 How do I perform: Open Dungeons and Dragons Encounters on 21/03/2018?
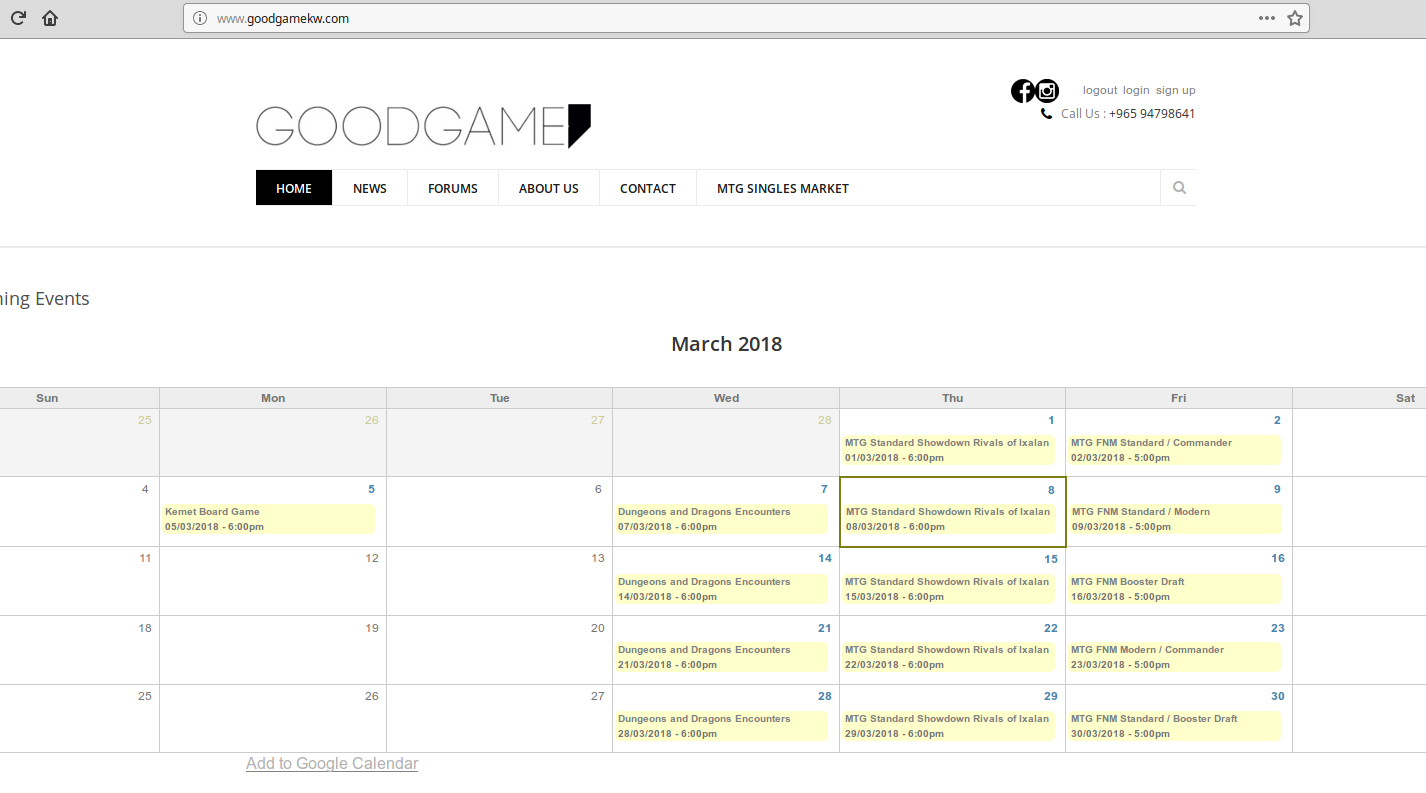click(x=721, y=656)
